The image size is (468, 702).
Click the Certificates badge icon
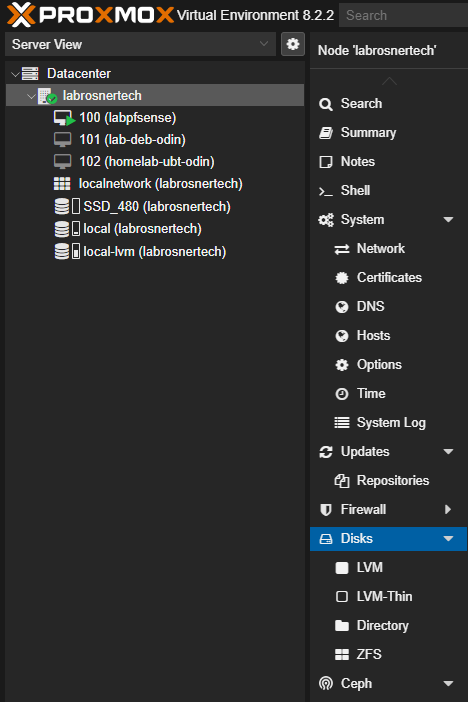tap(342, 278)
